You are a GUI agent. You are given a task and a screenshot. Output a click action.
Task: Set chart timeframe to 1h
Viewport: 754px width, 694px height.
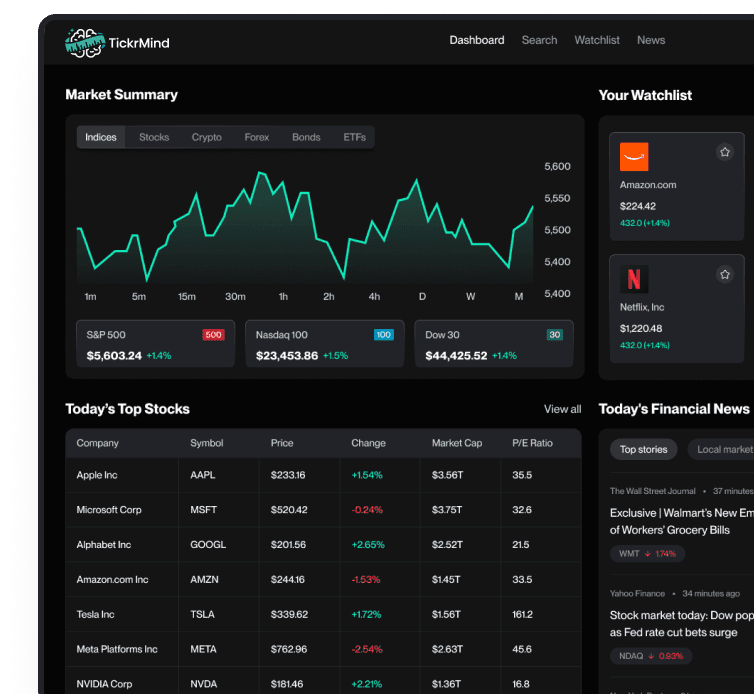click(x=283, y=297)
